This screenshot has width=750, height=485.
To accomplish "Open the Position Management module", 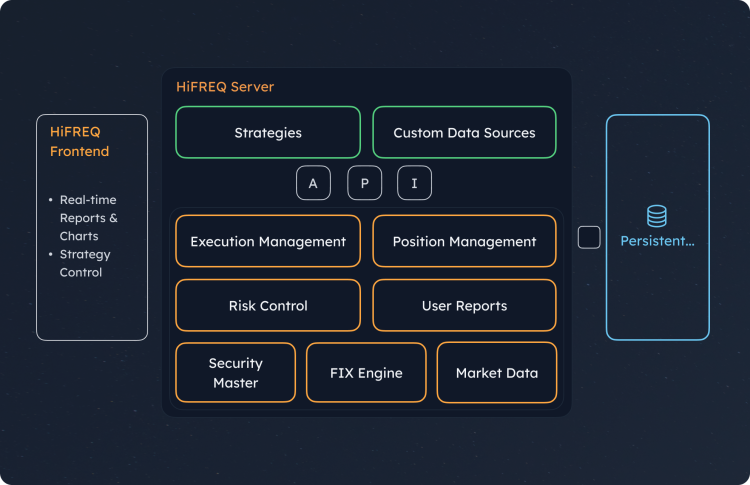I will point(464,241).
